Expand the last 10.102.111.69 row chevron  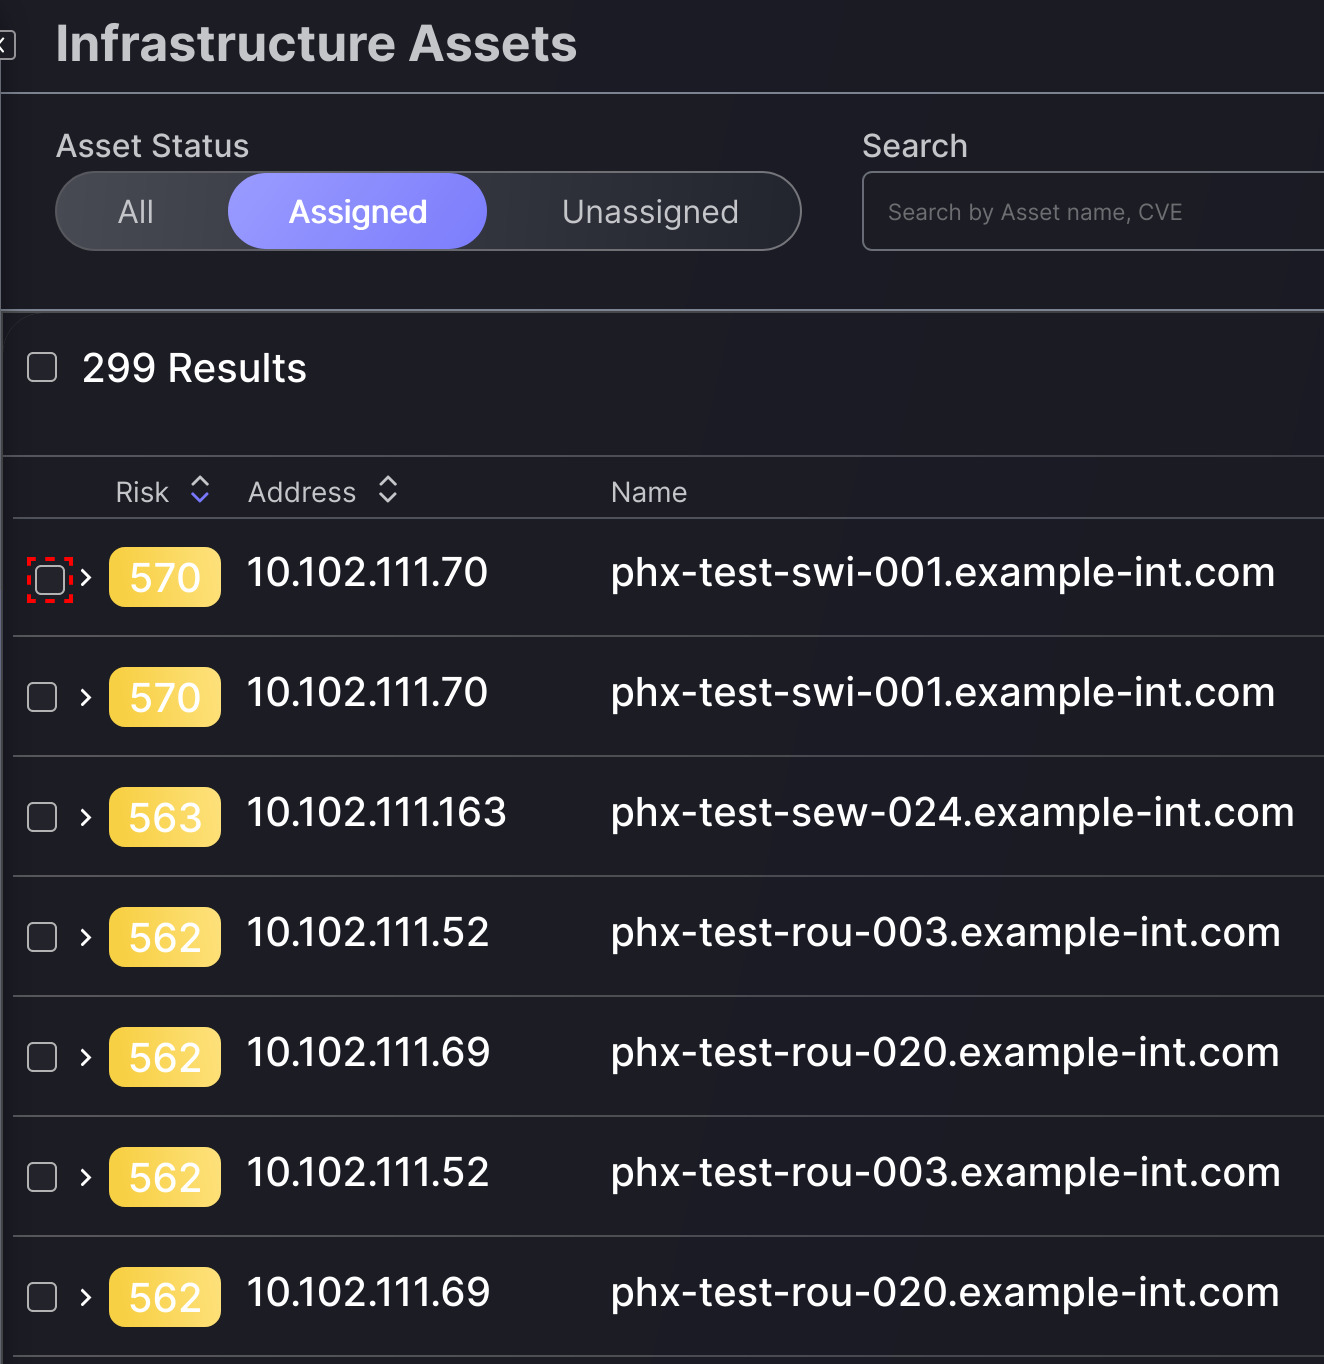tap(86, 1297)
